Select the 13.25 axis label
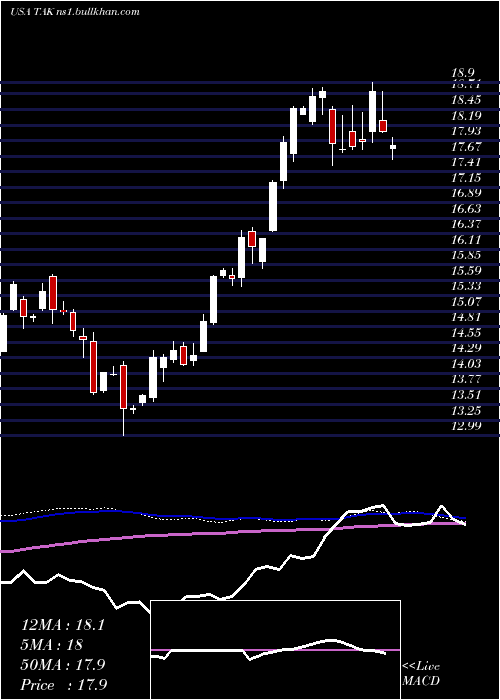 [466, 411]
